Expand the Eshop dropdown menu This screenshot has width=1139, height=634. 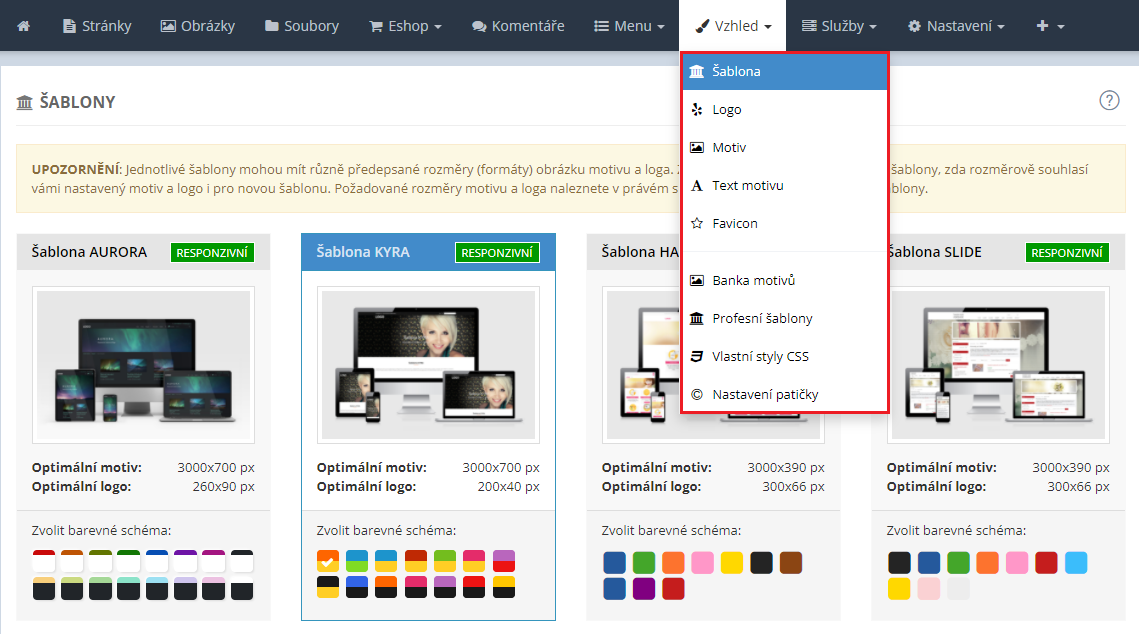pyautogui.click(x=405, y=25)
